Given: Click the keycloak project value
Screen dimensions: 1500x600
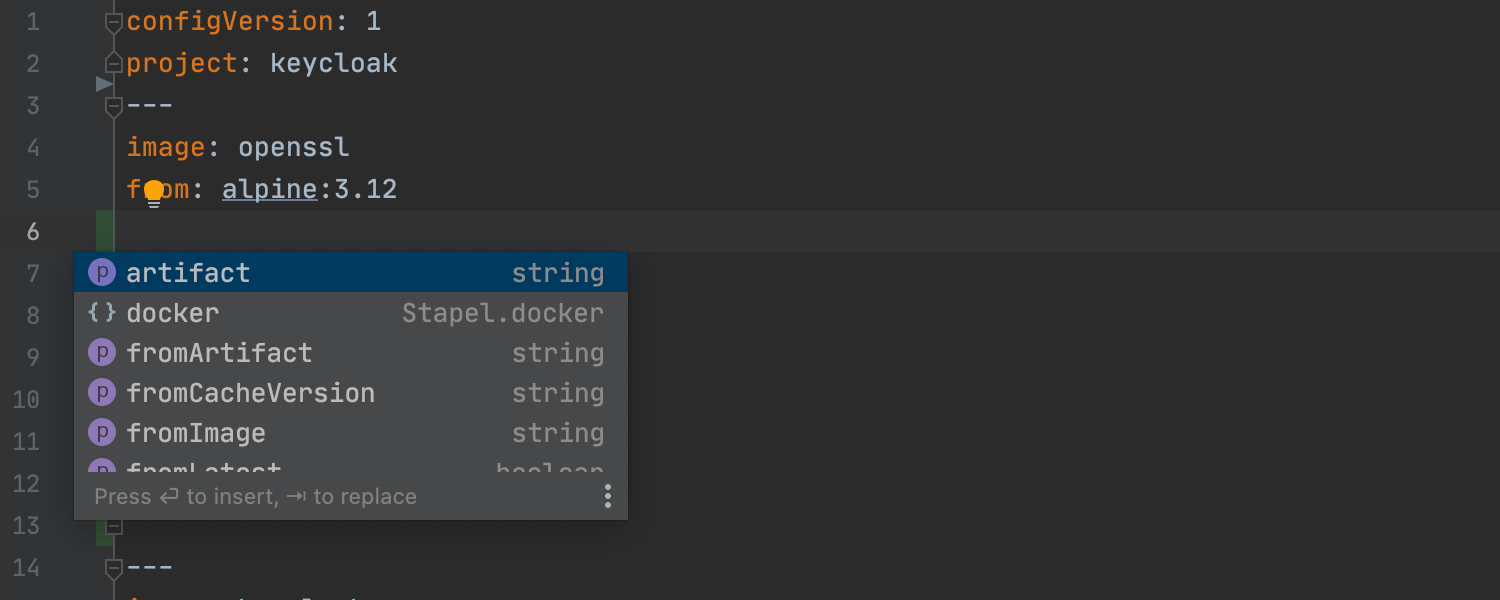Looking at the screenshot, I should (x=333, y=64).
